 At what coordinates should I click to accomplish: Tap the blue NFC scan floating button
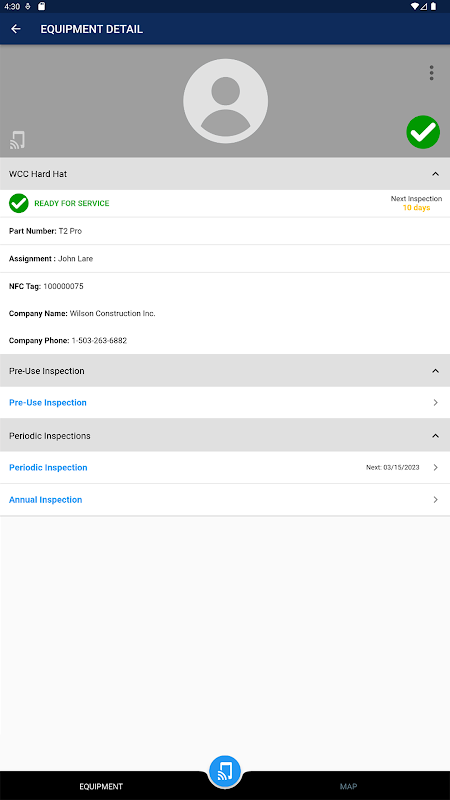[224, 771]
